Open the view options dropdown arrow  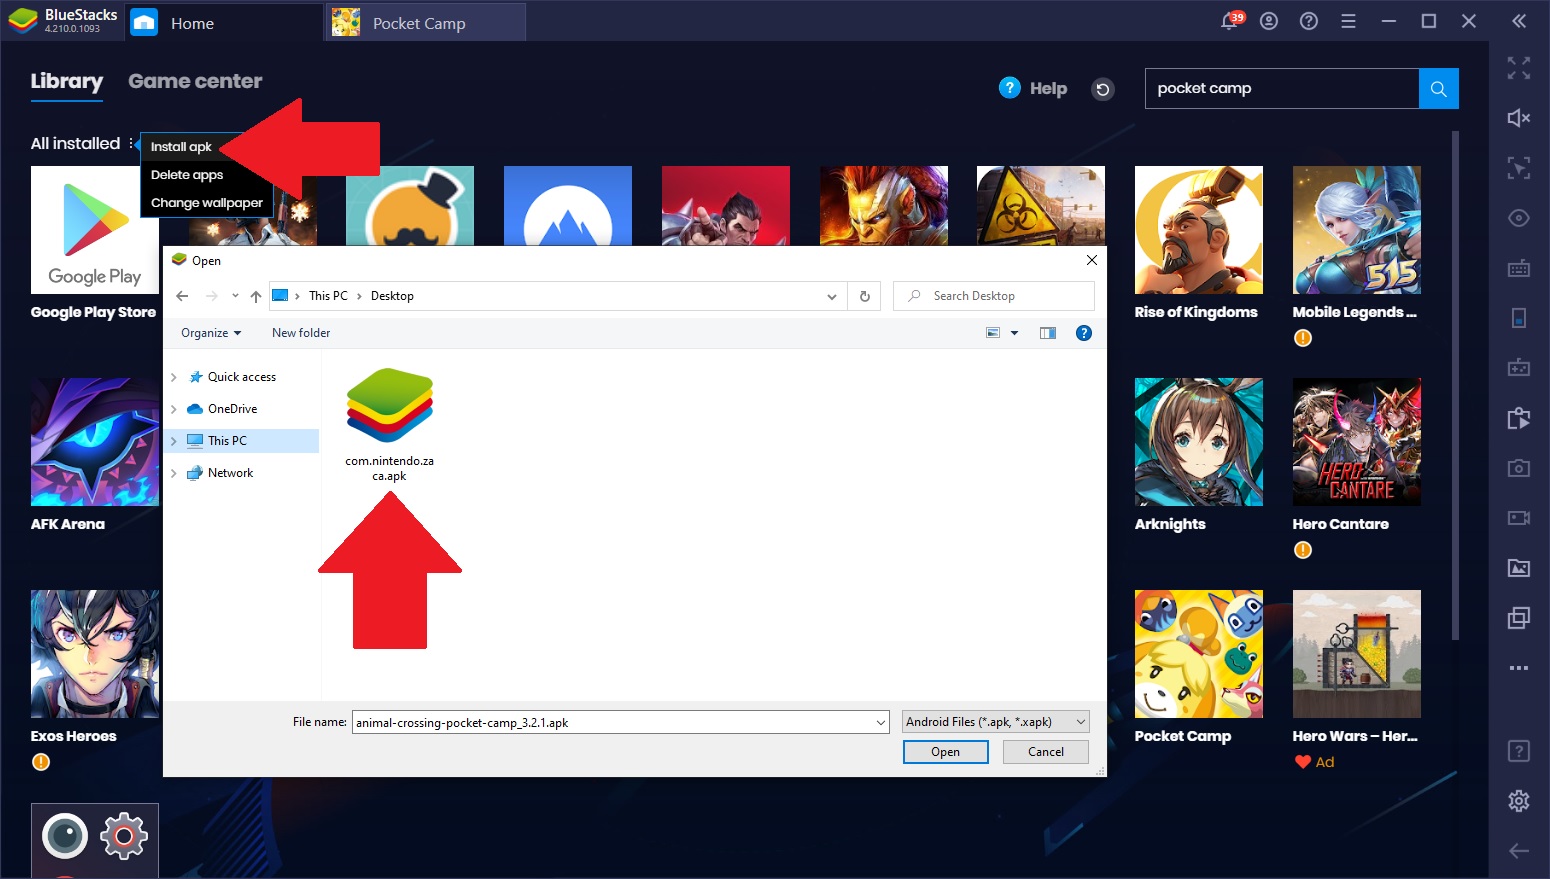1014,333
